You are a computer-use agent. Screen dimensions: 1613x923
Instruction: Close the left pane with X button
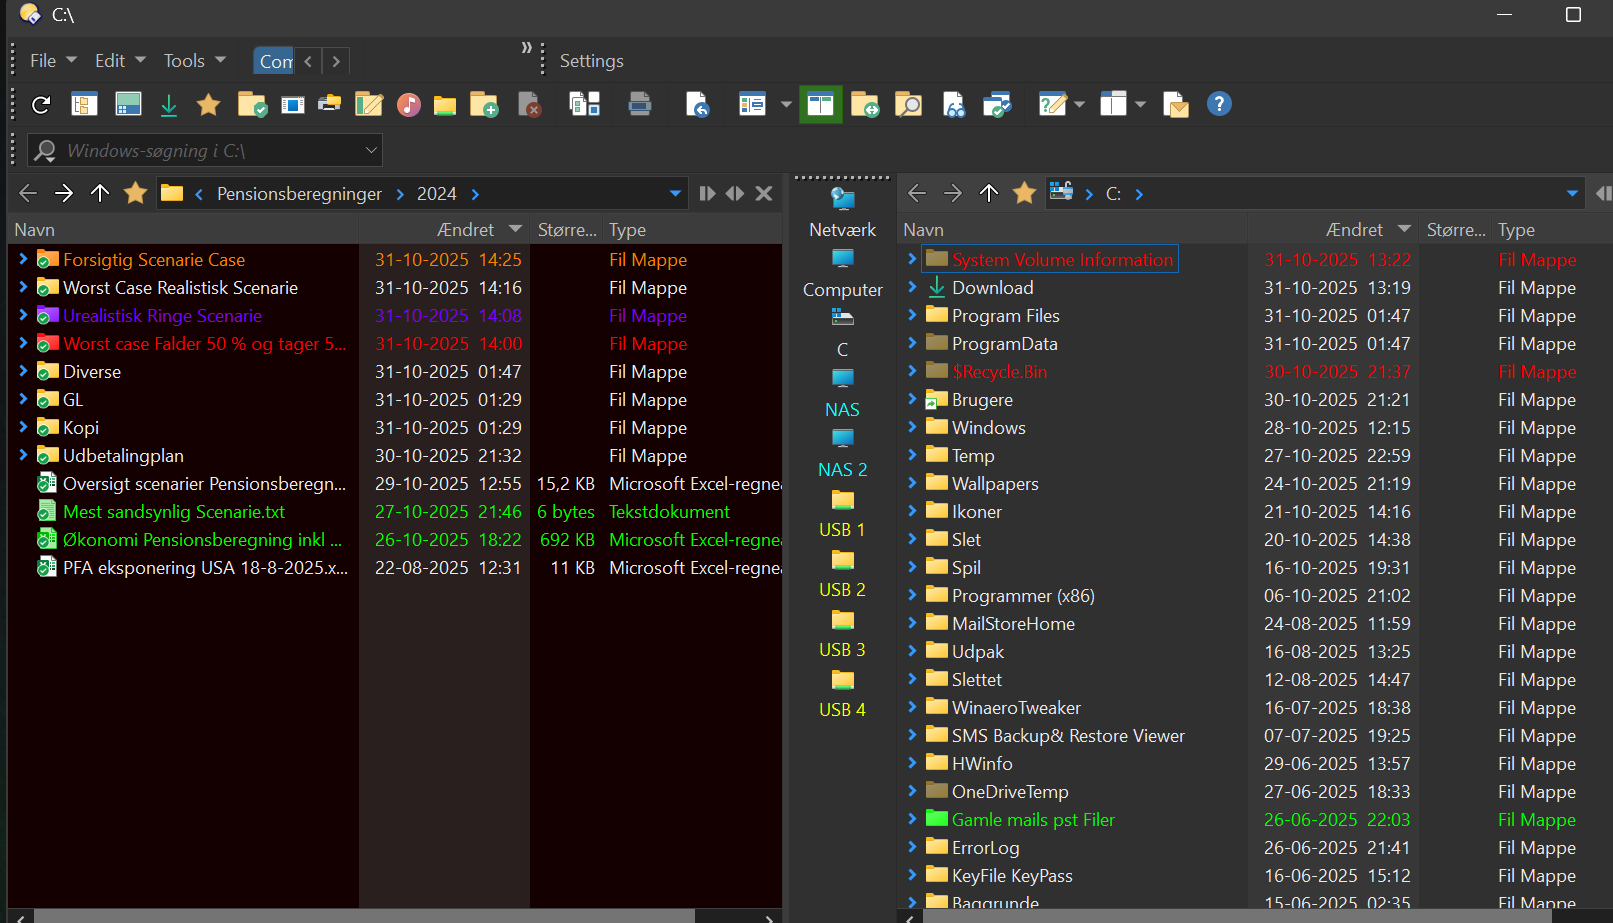pyautogui.click(x=764, y=193)
